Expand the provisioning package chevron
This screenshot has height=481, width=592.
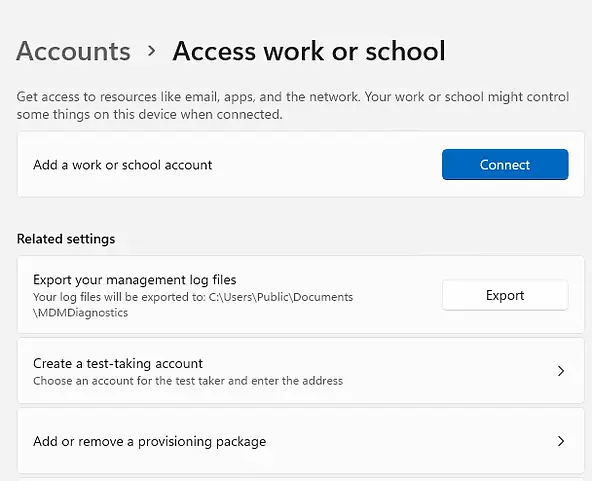click(x=561, y=441)
